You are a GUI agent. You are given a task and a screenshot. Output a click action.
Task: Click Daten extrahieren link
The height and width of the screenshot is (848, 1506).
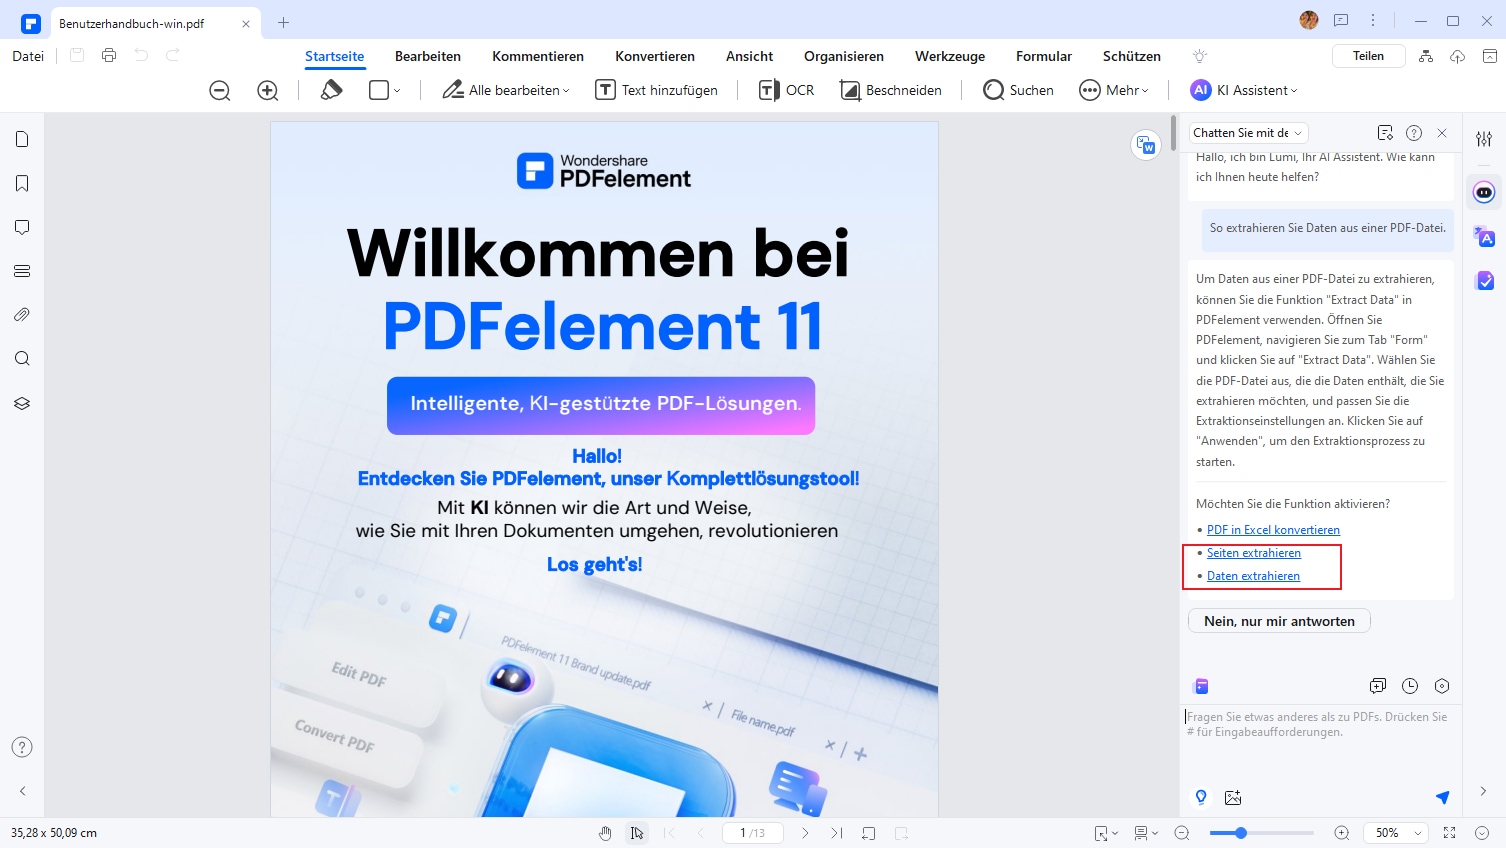1253,576
